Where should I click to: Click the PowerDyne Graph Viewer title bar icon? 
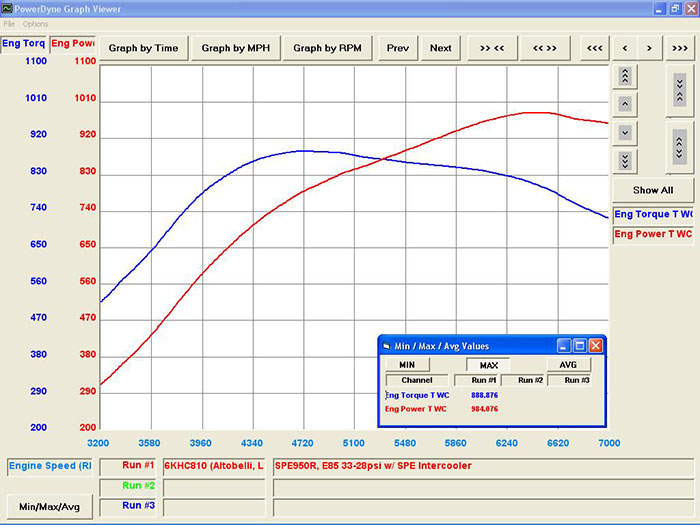6,8
